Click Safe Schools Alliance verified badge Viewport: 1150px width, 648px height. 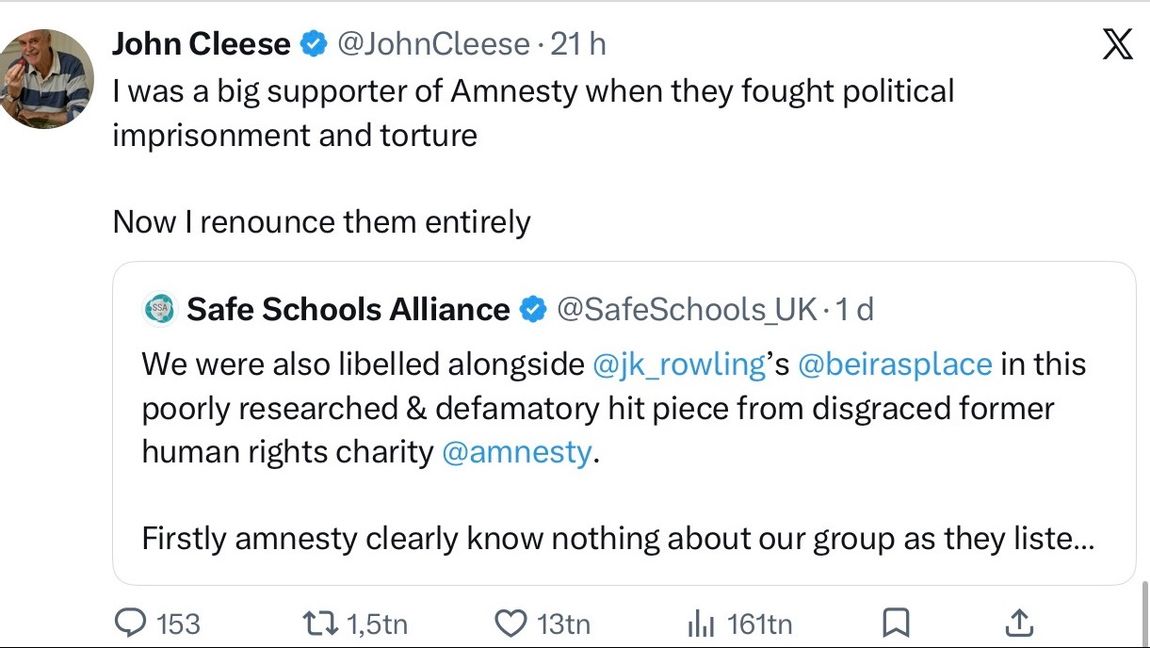[533, 309]
